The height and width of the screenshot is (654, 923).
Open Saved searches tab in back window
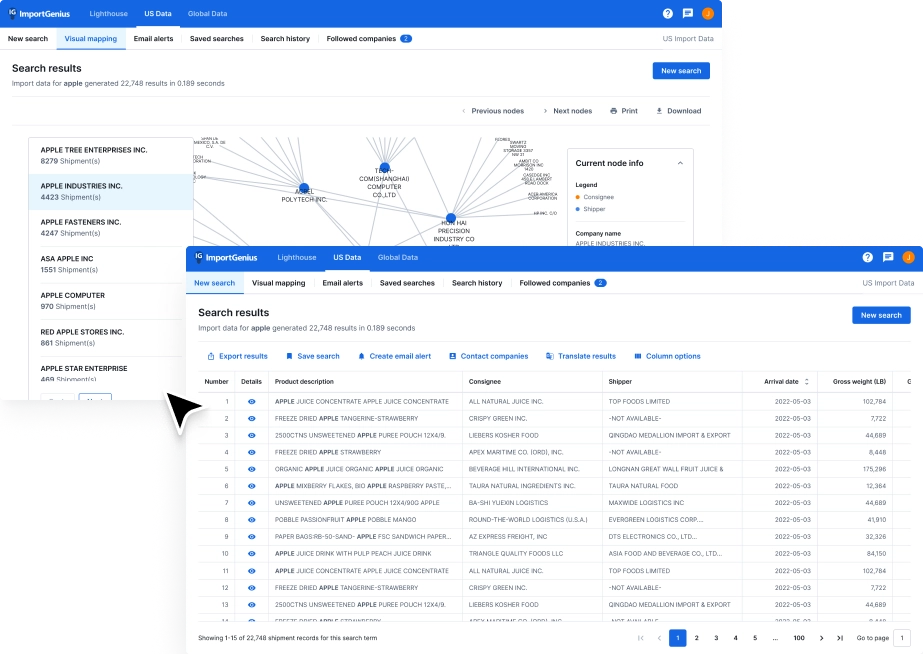tap(217, 39)
